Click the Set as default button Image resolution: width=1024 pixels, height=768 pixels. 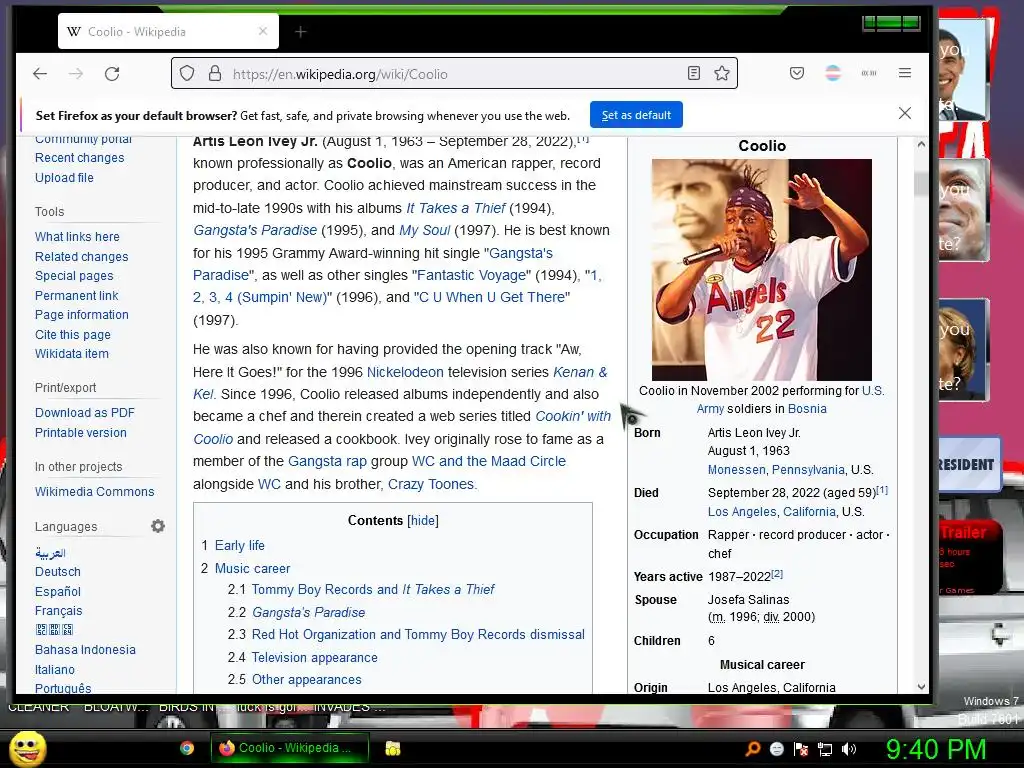pos(636,115)
